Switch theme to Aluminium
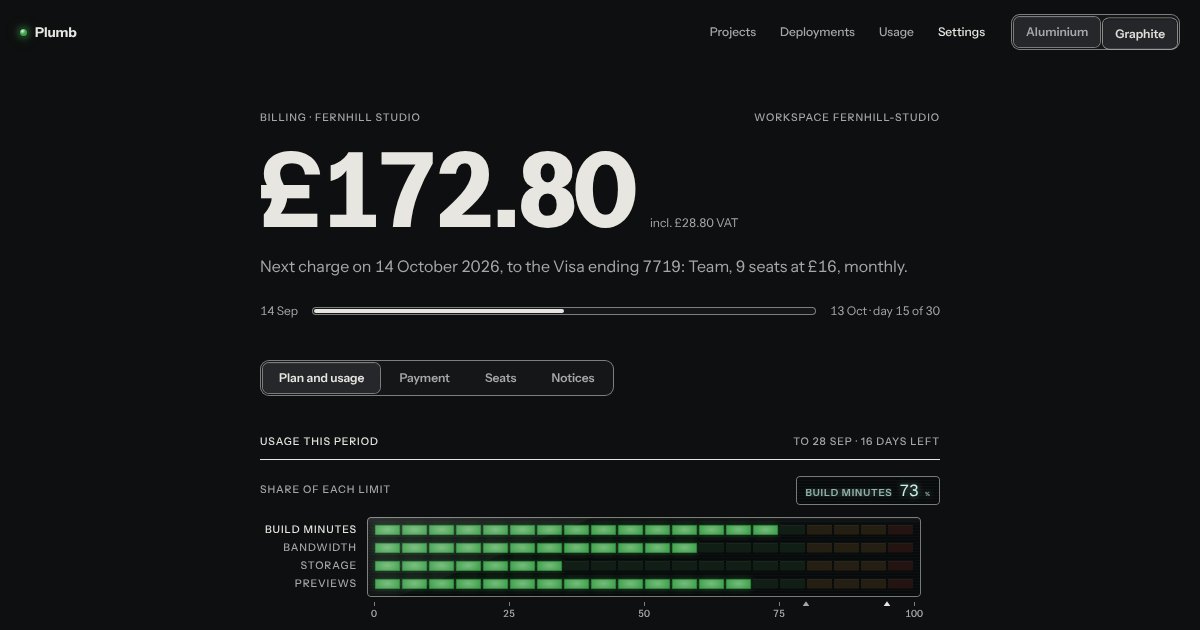Viewport: 1200px width, 630px height. coord(1057,32)
